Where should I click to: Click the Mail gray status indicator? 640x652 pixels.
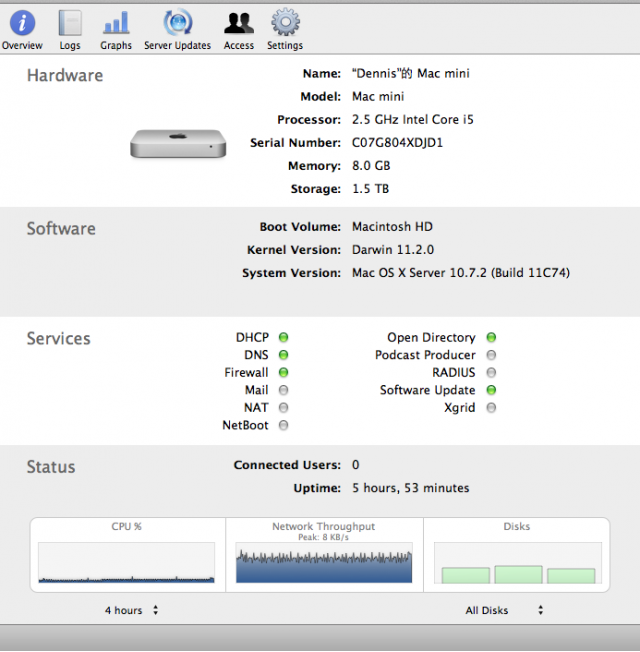click(x=283, y=390)
